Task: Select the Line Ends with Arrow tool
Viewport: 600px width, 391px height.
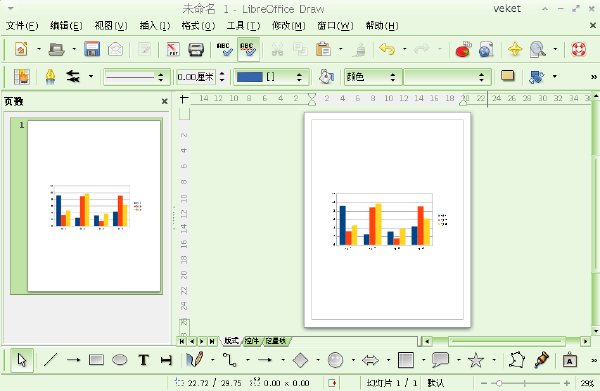Action: (x=73, y=360)
